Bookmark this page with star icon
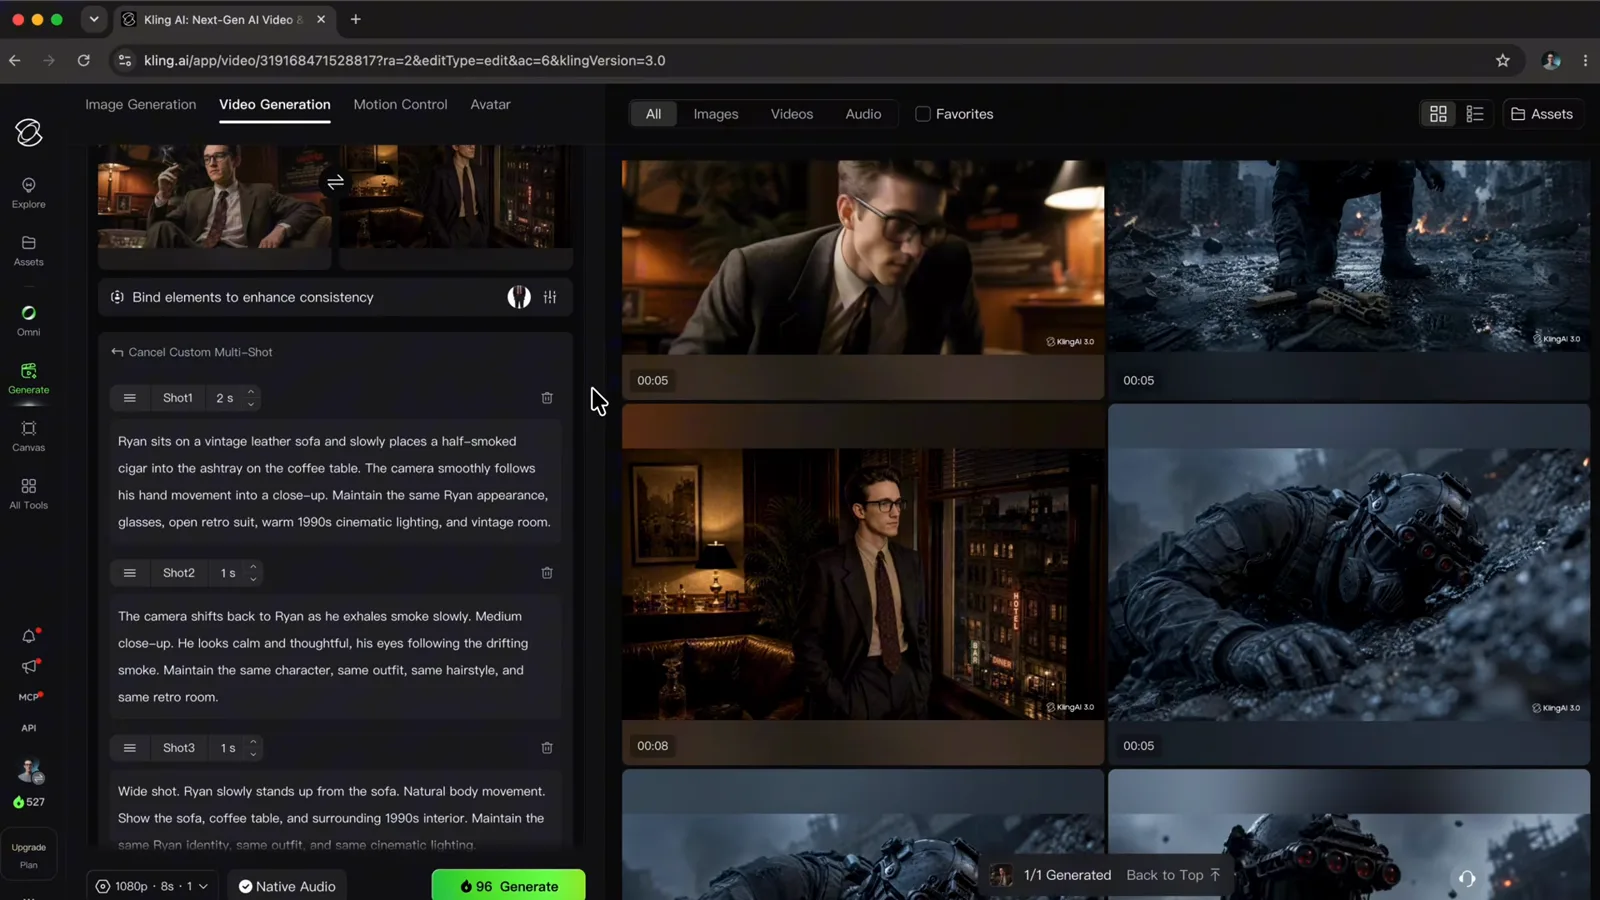The image size is (1600, 900). click(x=1502, y=60)
